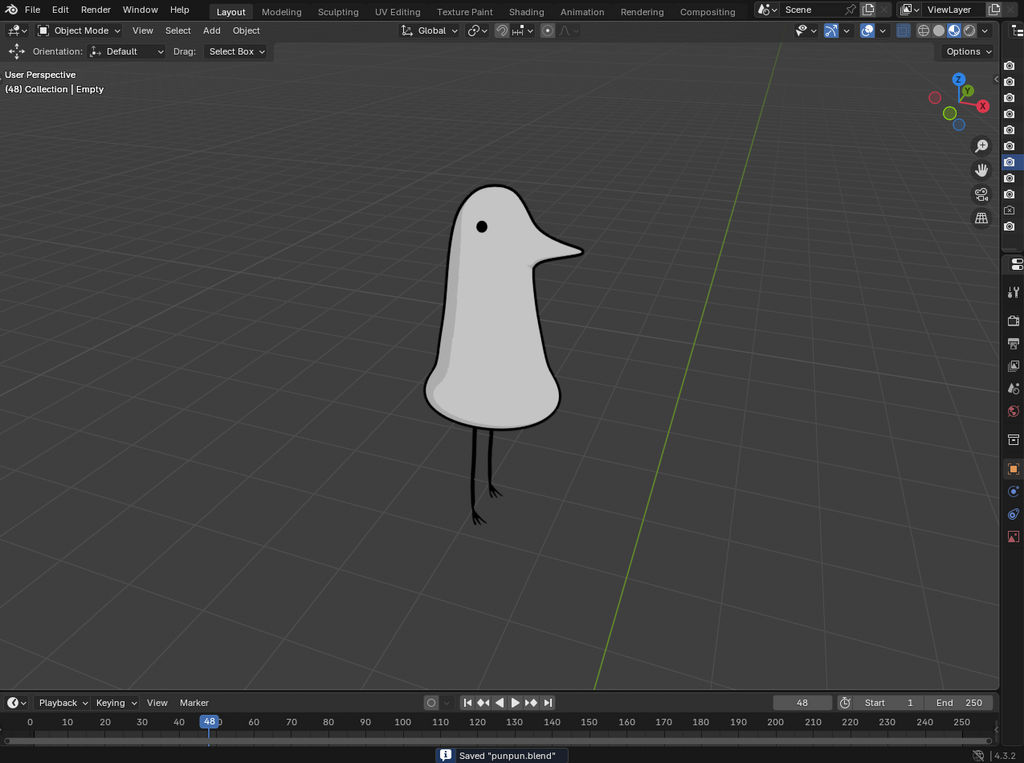Switch to wireframe viewport shading
Screen dimensions: 1024x763
click(x=923, y=31)
